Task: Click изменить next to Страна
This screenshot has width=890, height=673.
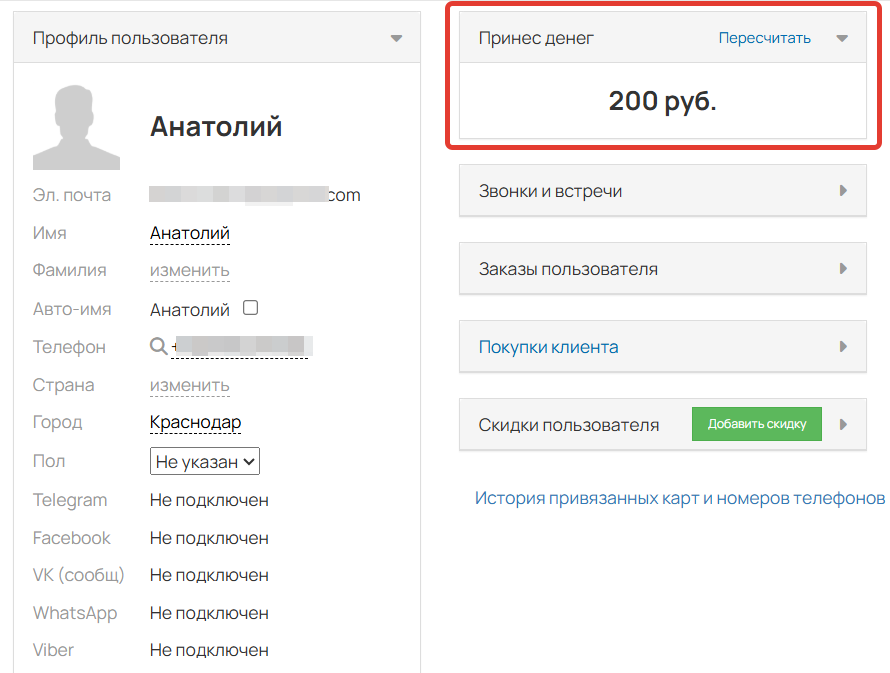Action: [x=190, y=385]
